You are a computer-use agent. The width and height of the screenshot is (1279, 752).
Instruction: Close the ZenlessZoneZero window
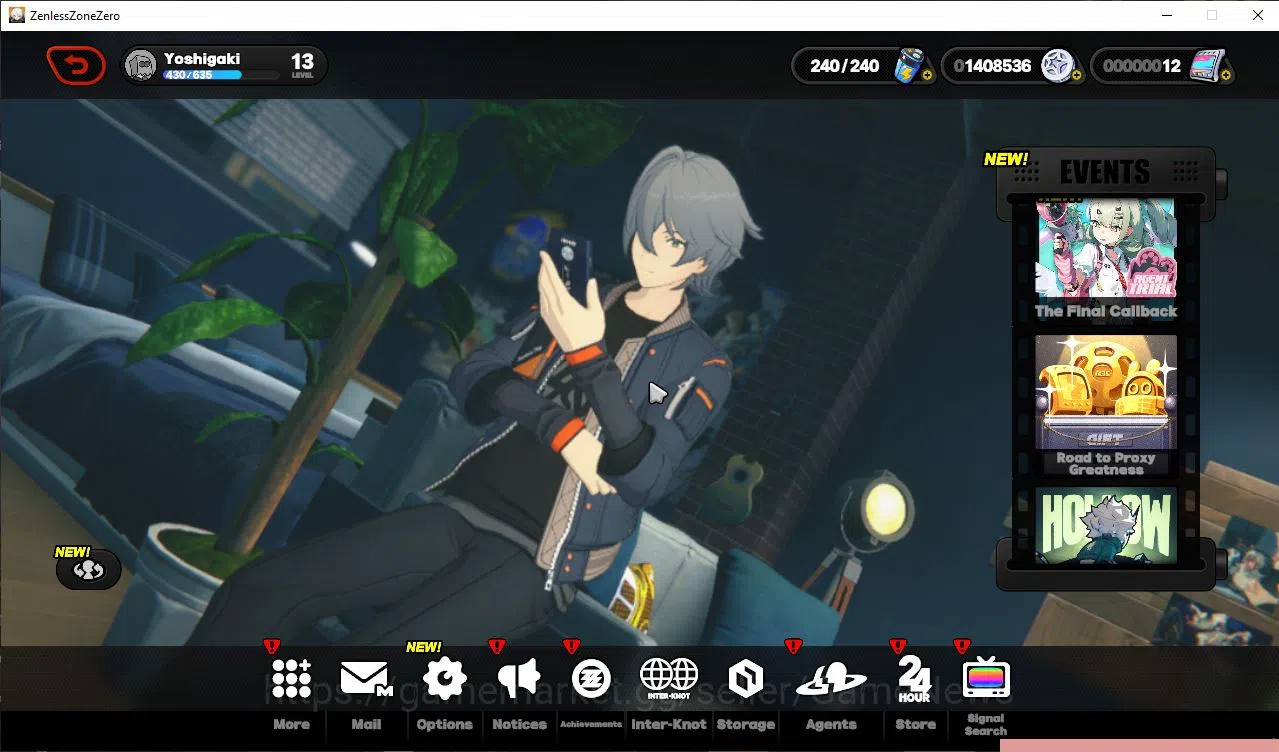(x=1256, y=15)
